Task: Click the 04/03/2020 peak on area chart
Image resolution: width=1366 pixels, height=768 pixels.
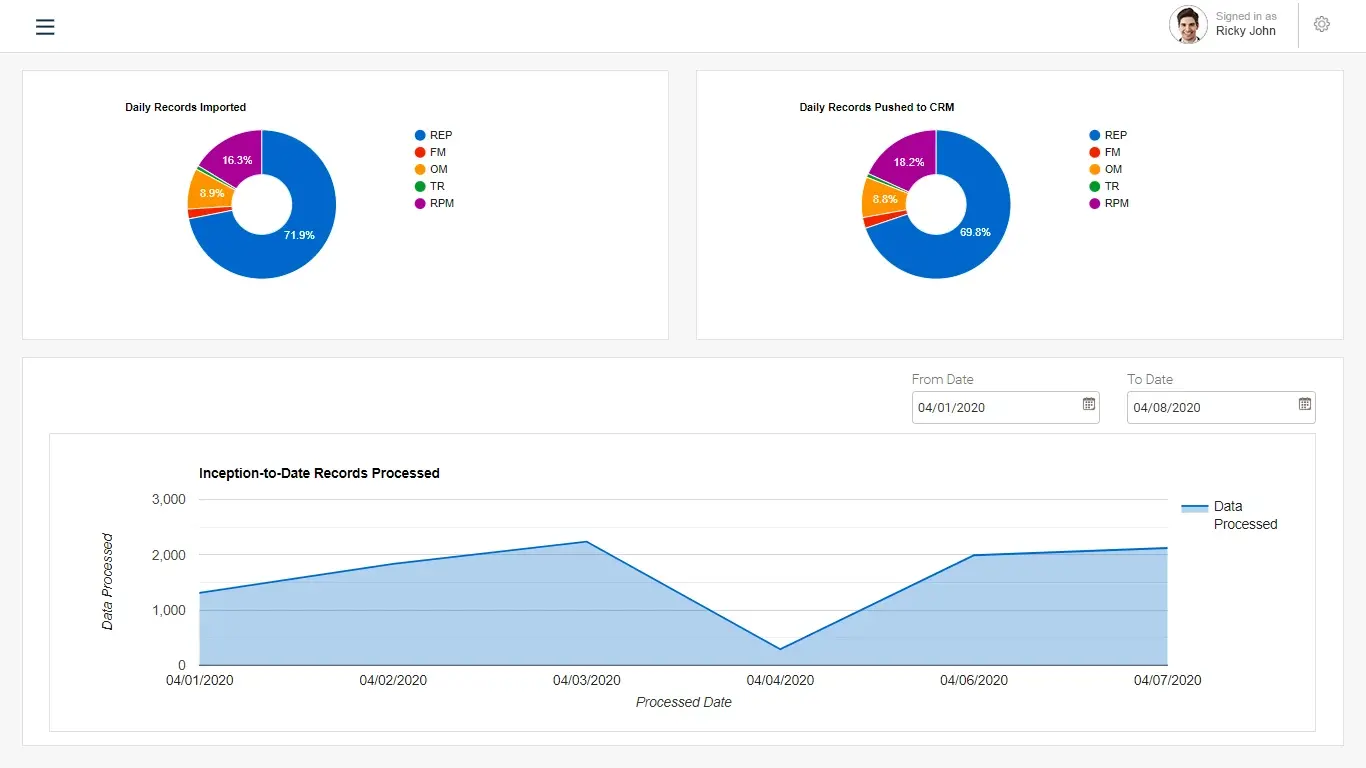Action: (x=586, y=542)
